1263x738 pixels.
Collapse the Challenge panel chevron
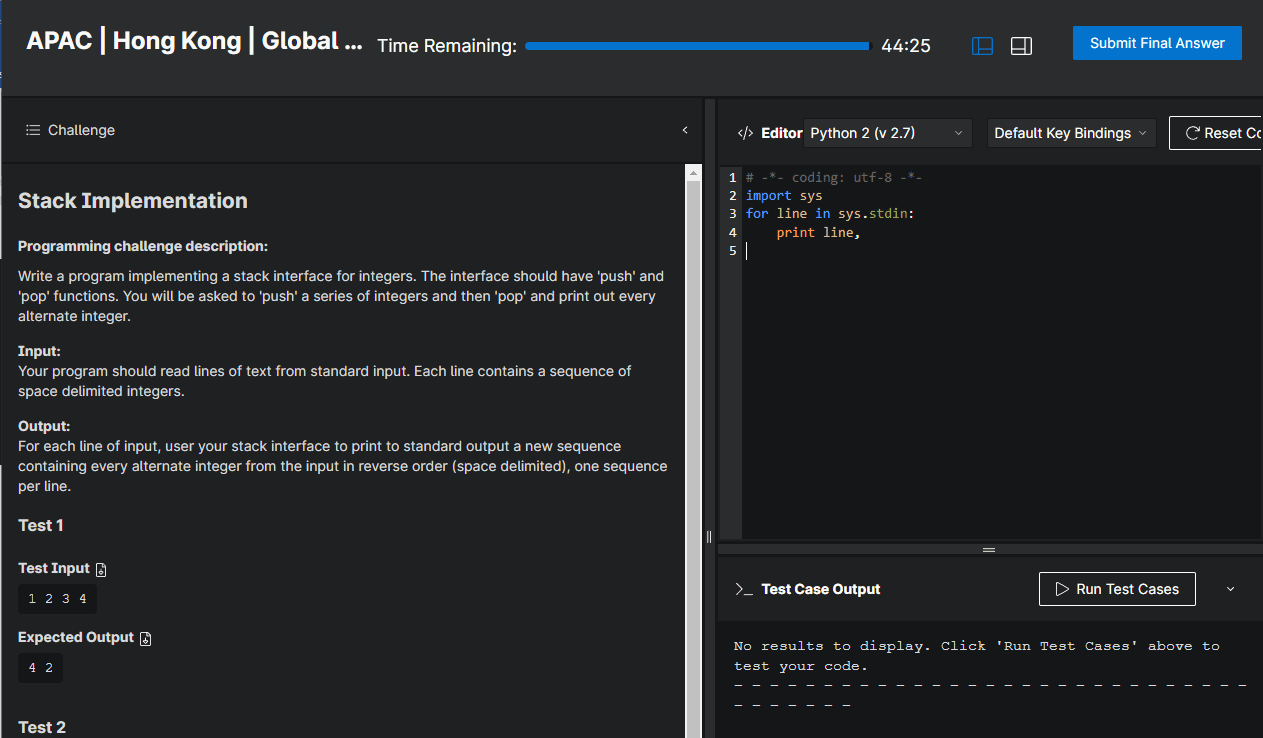tap(685, 130)
